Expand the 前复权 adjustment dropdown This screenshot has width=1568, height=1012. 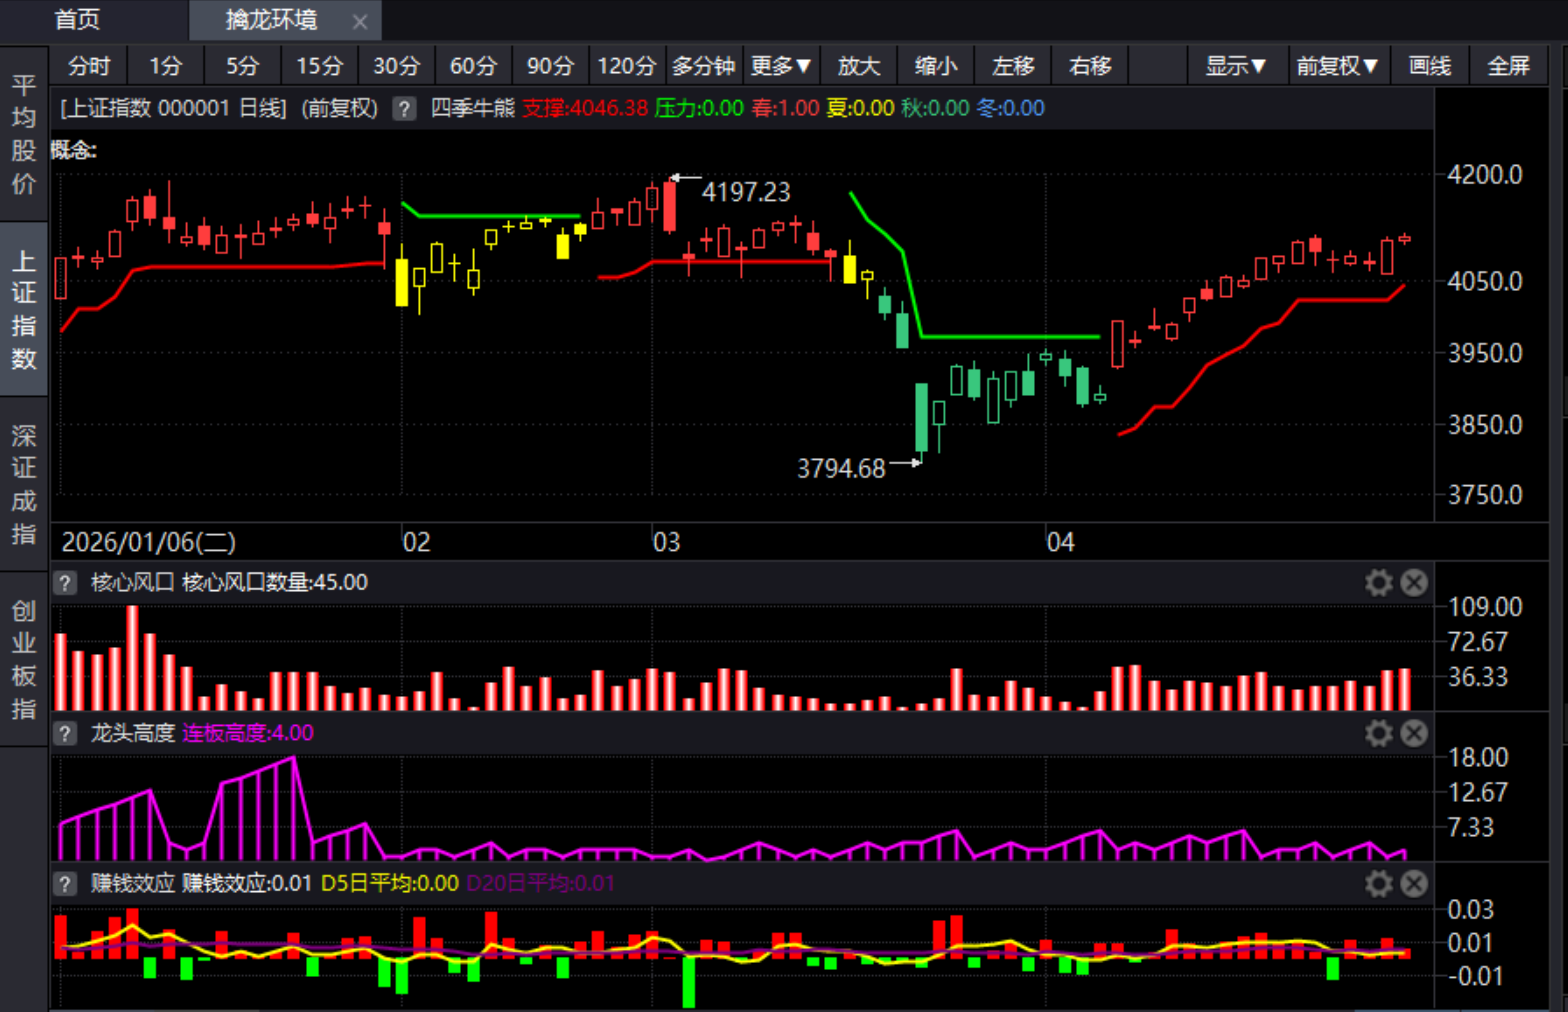coord(1338,66)
